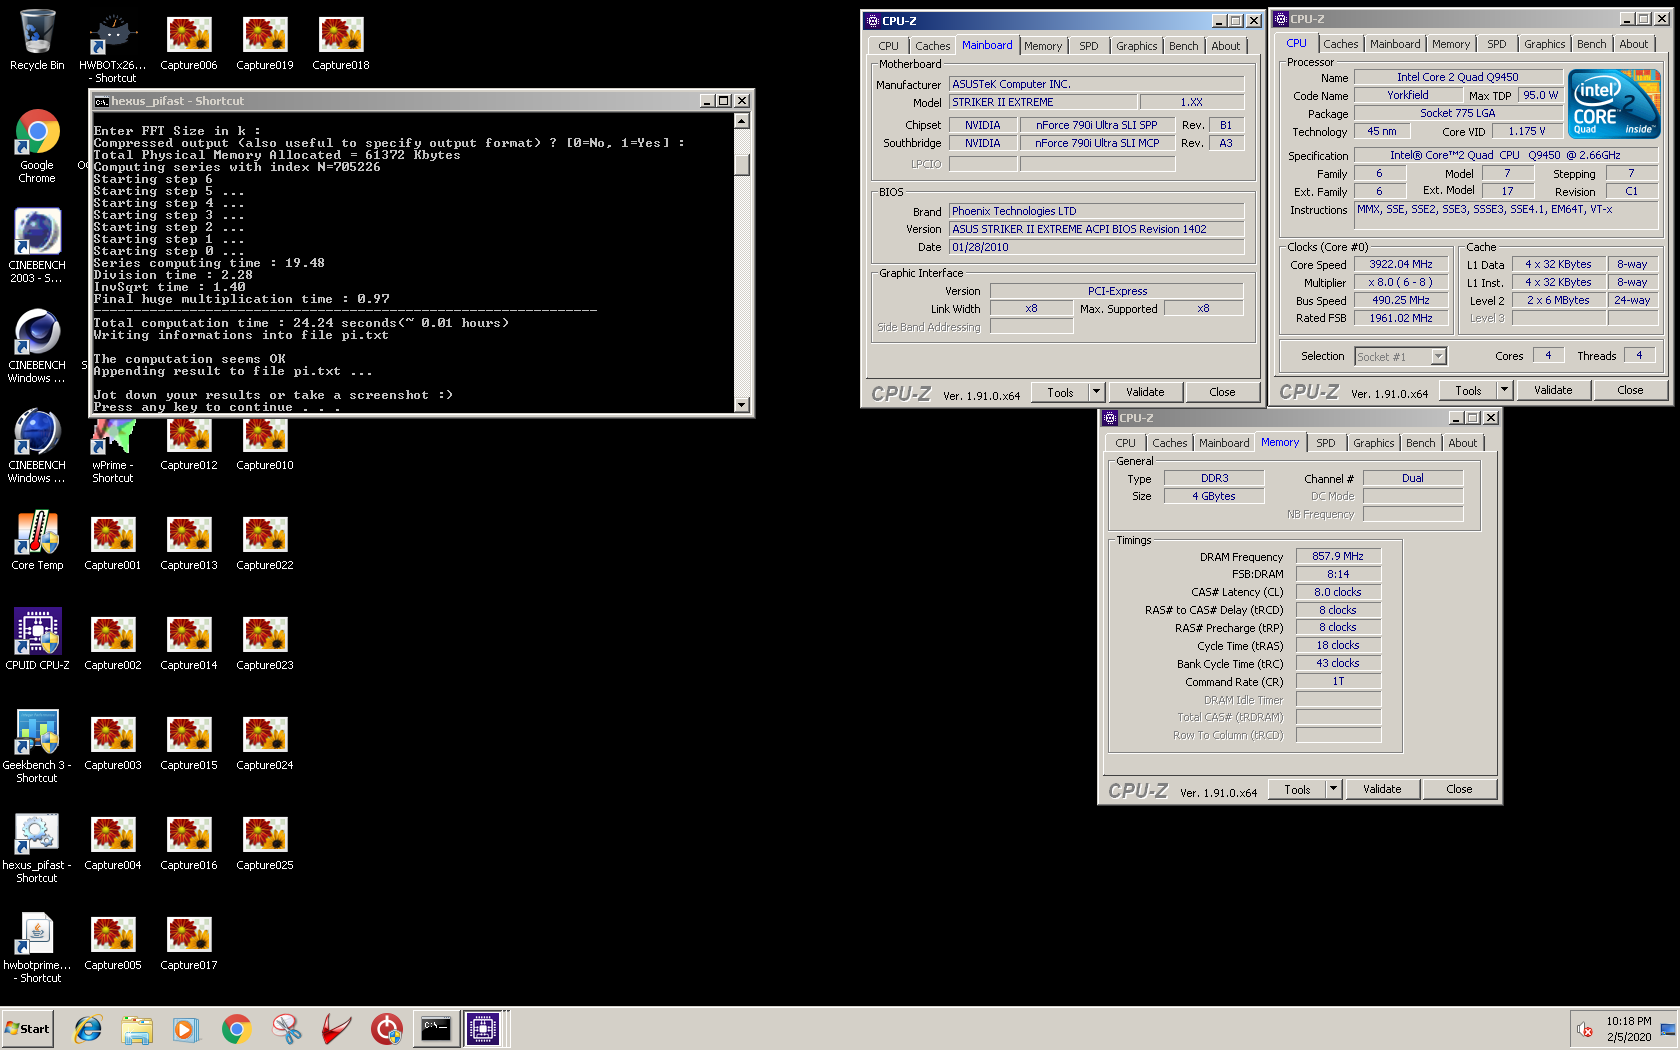Switch to Caches tab in Mainboard CPU-Z window
This screenshot has height=1050, width=1680.
coord(932,46)
